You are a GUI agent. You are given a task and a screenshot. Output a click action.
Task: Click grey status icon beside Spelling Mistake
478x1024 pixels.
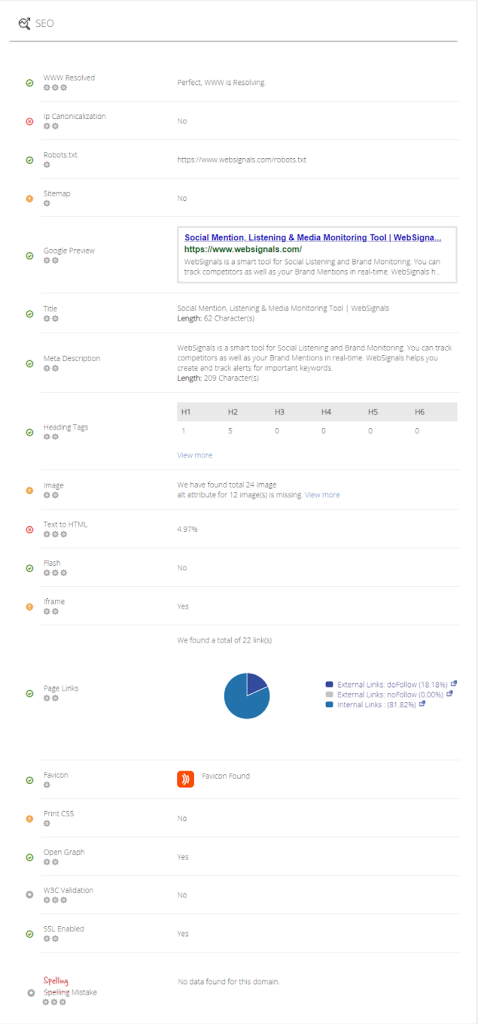coord(29,993)
